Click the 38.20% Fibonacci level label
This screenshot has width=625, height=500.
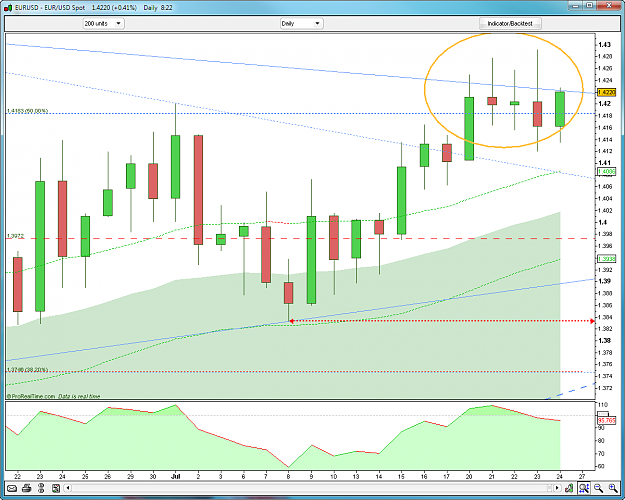(x=28, y=370)
